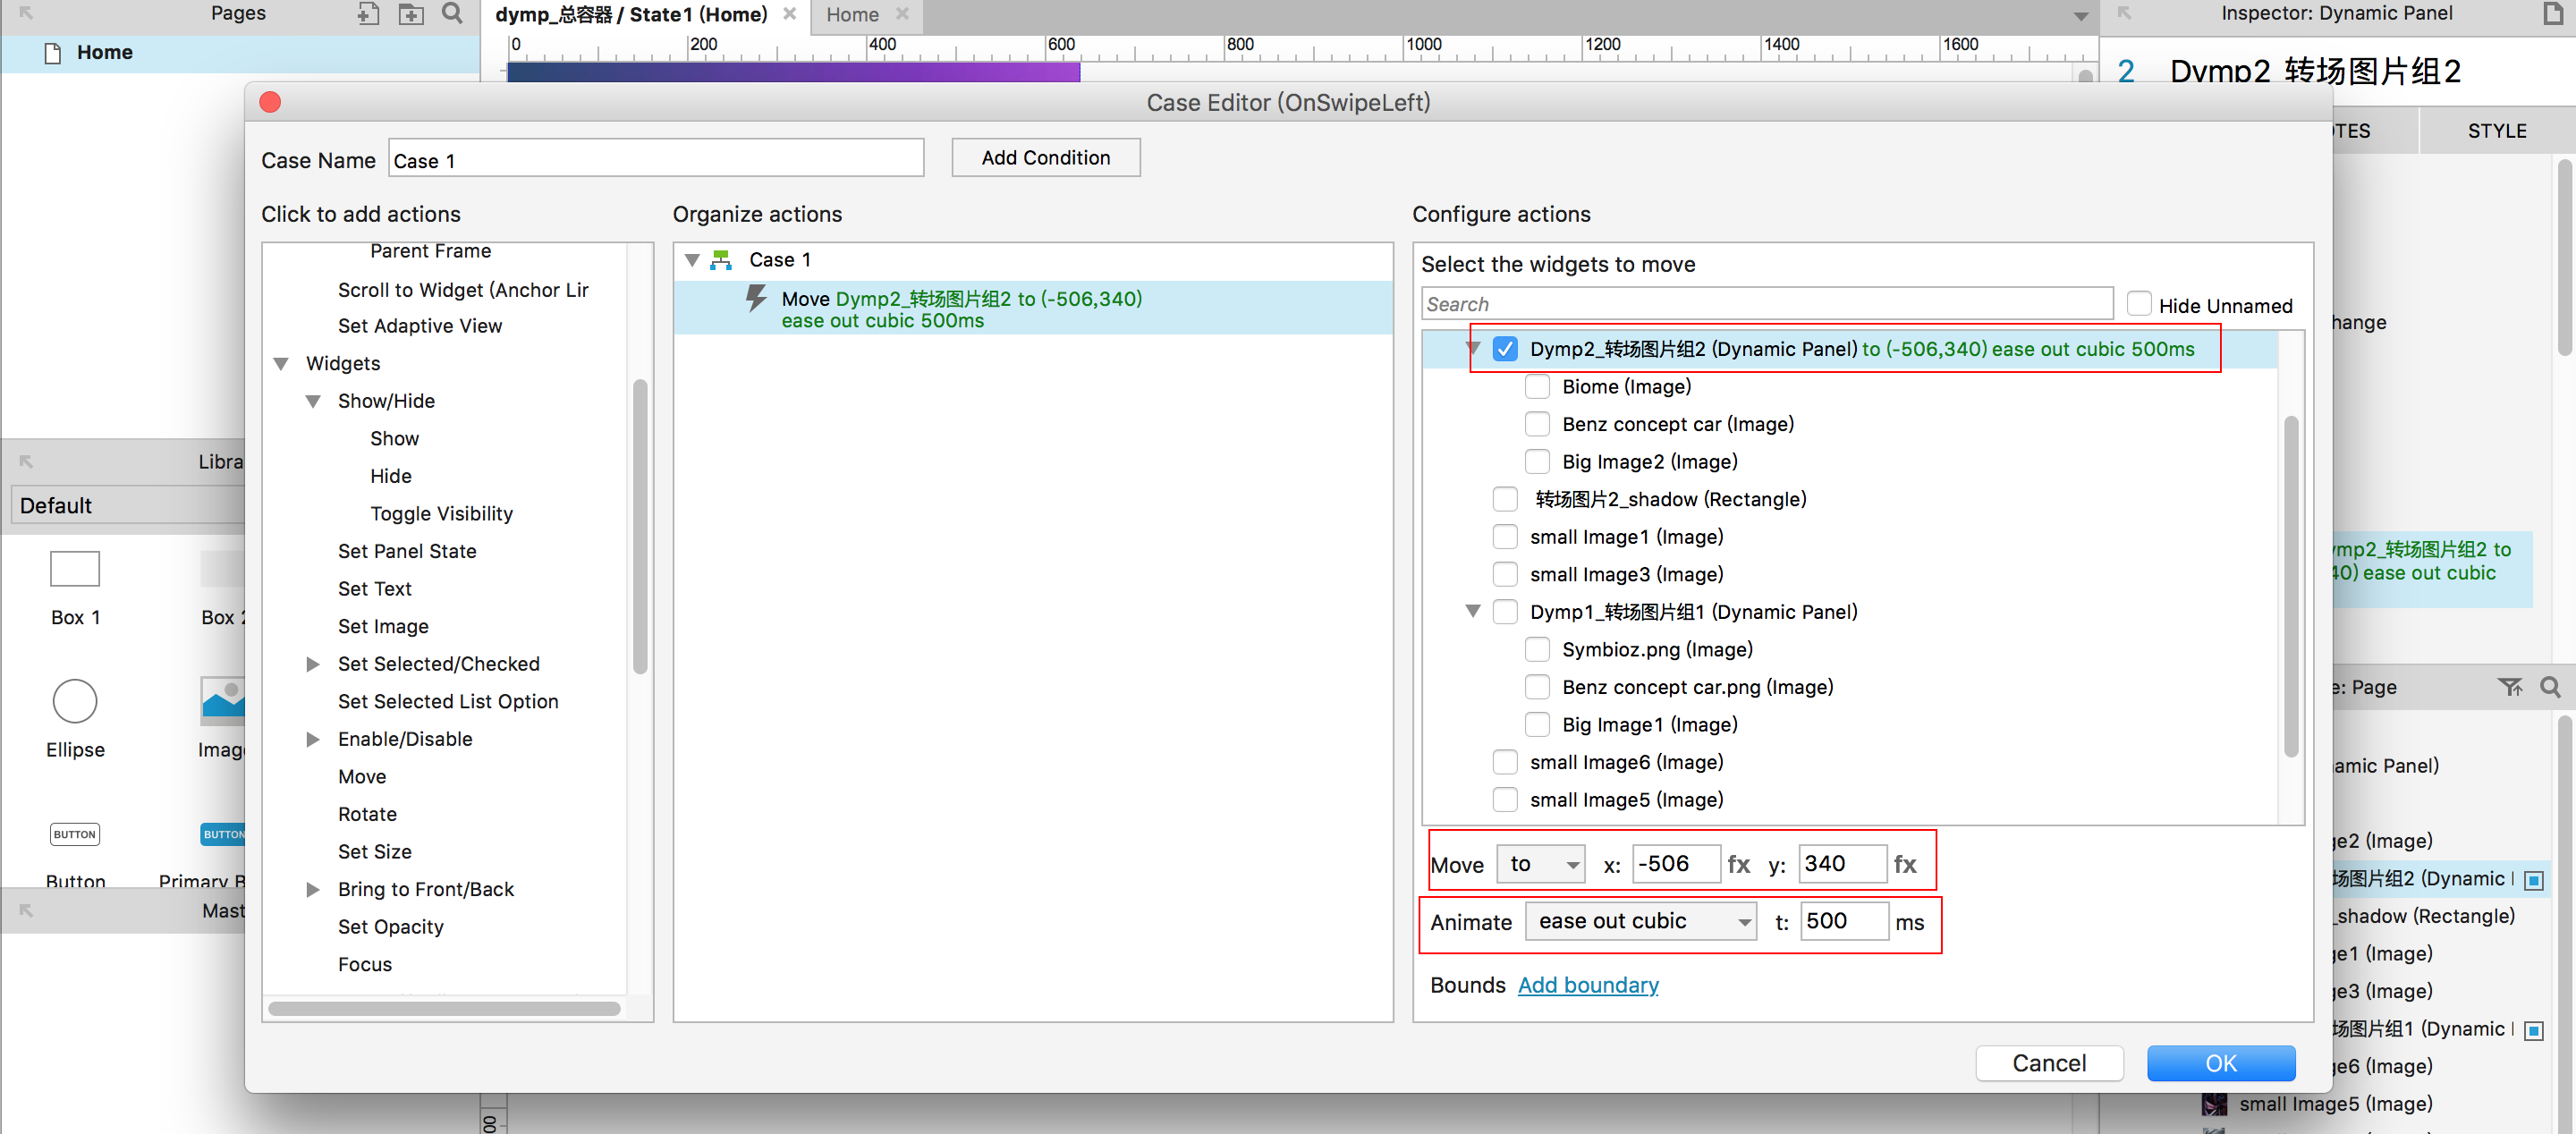Toggle the Hide Unnamed checkbox
Image resolution: width=2576 pixels, height=1134 pixels.
[2138, 304]
